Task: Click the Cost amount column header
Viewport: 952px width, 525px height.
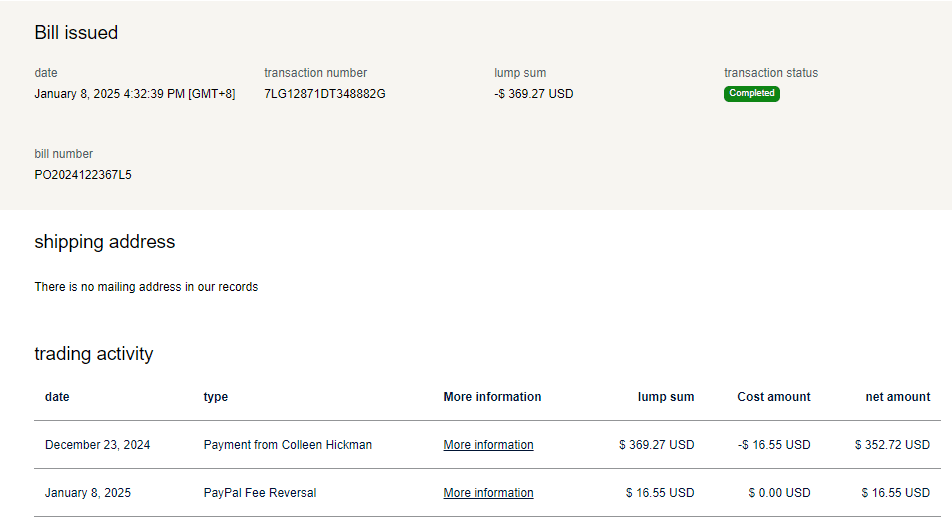Action: pyautogui.click(x=773, y=397)
